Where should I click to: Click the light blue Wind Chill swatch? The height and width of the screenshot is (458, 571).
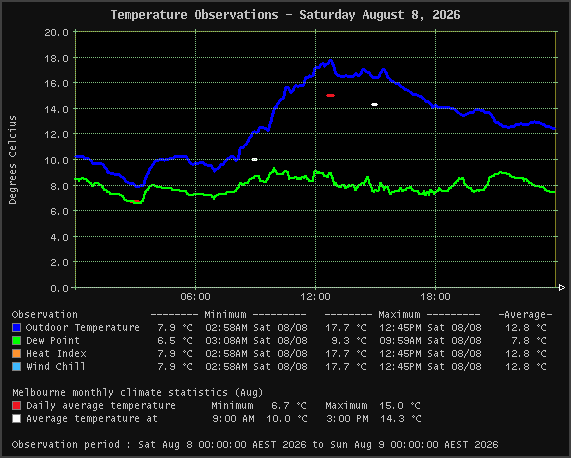coord(16,367)
